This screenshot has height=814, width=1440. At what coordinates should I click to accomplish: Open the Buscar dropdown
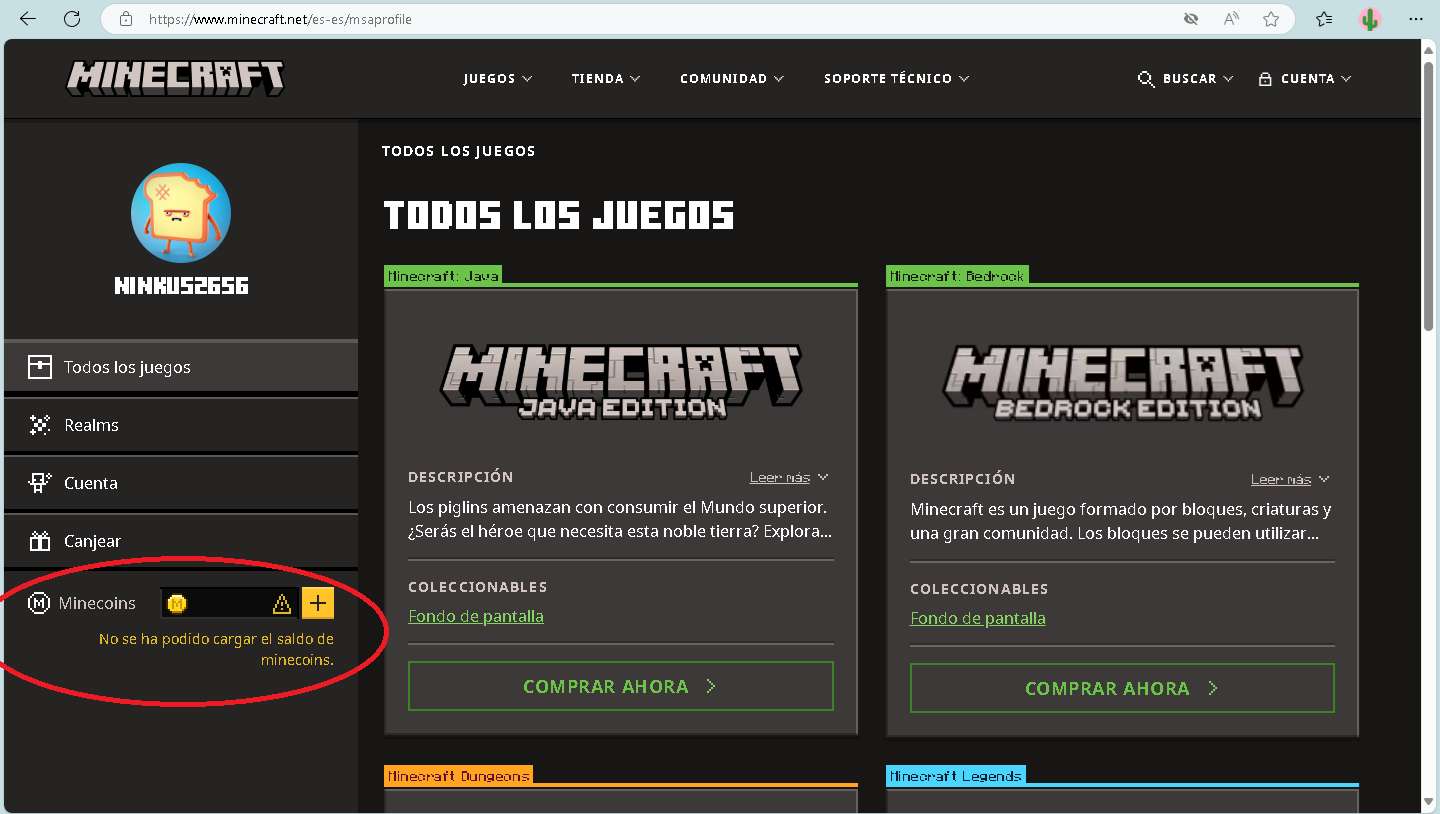click(1186, 79)
